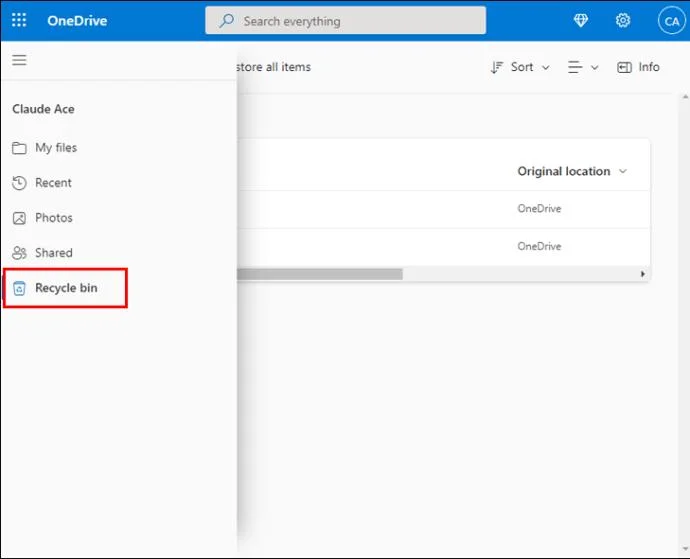
Task: Click Restore all items button
Action: click(274, 67)
